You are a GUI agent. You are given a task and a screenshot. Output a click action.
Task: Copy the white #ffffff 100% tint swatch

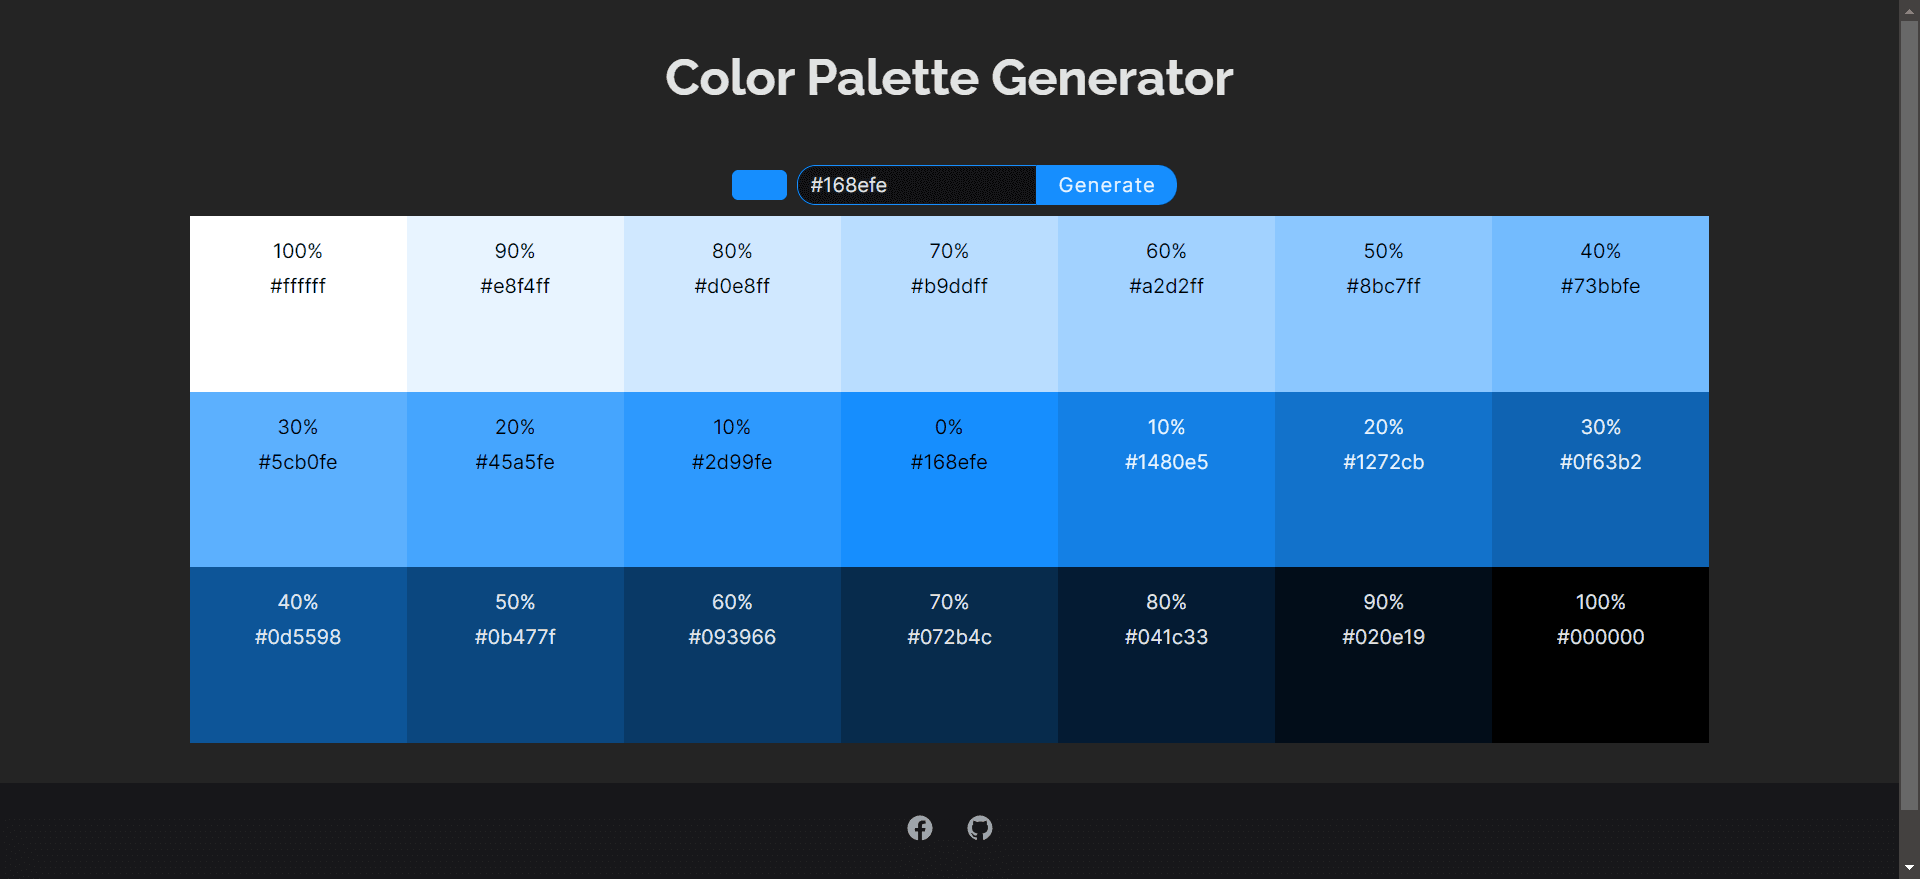[297, 303]
